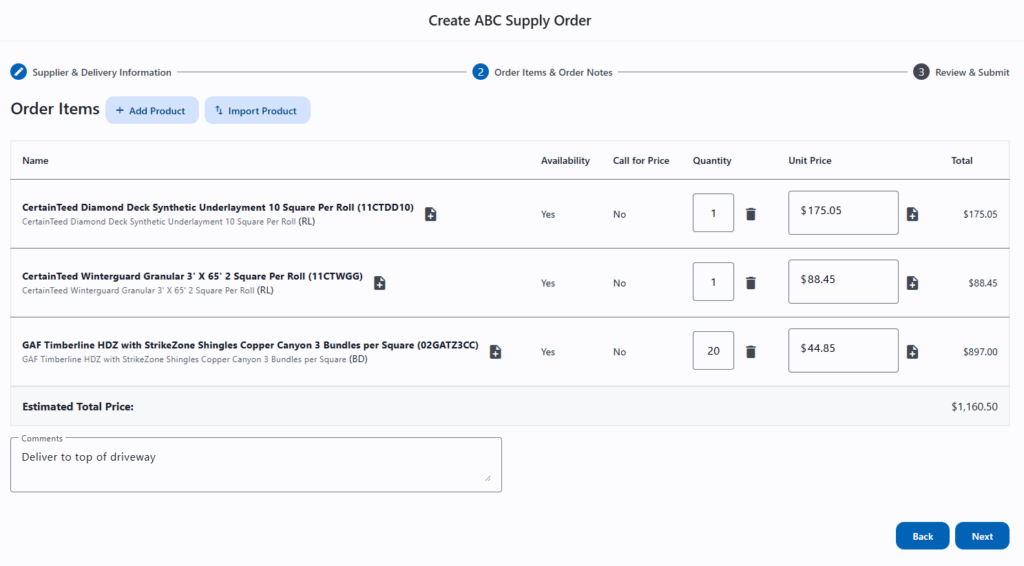
Task: Click note icon beside GAF Timberline HDZ name
Action: coord(495,352)
